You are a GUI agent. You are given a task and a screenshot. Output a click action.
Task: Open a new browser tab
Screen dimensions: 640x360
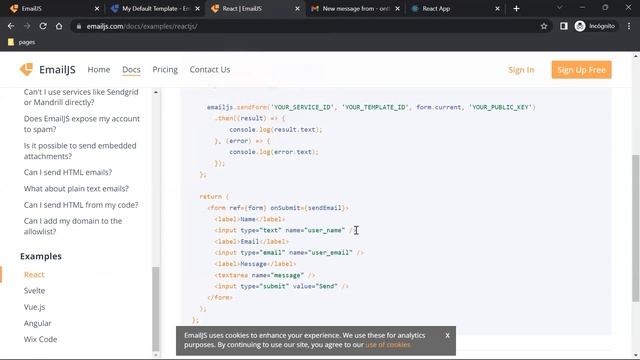pos(516,9)
